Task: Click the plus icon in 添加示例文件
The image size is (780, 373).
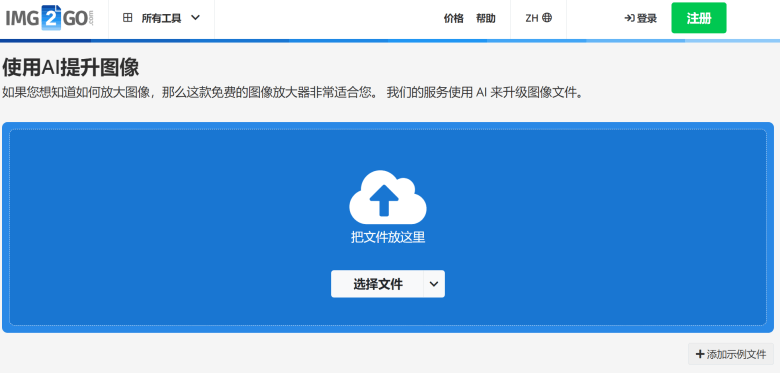Action: 700,354
